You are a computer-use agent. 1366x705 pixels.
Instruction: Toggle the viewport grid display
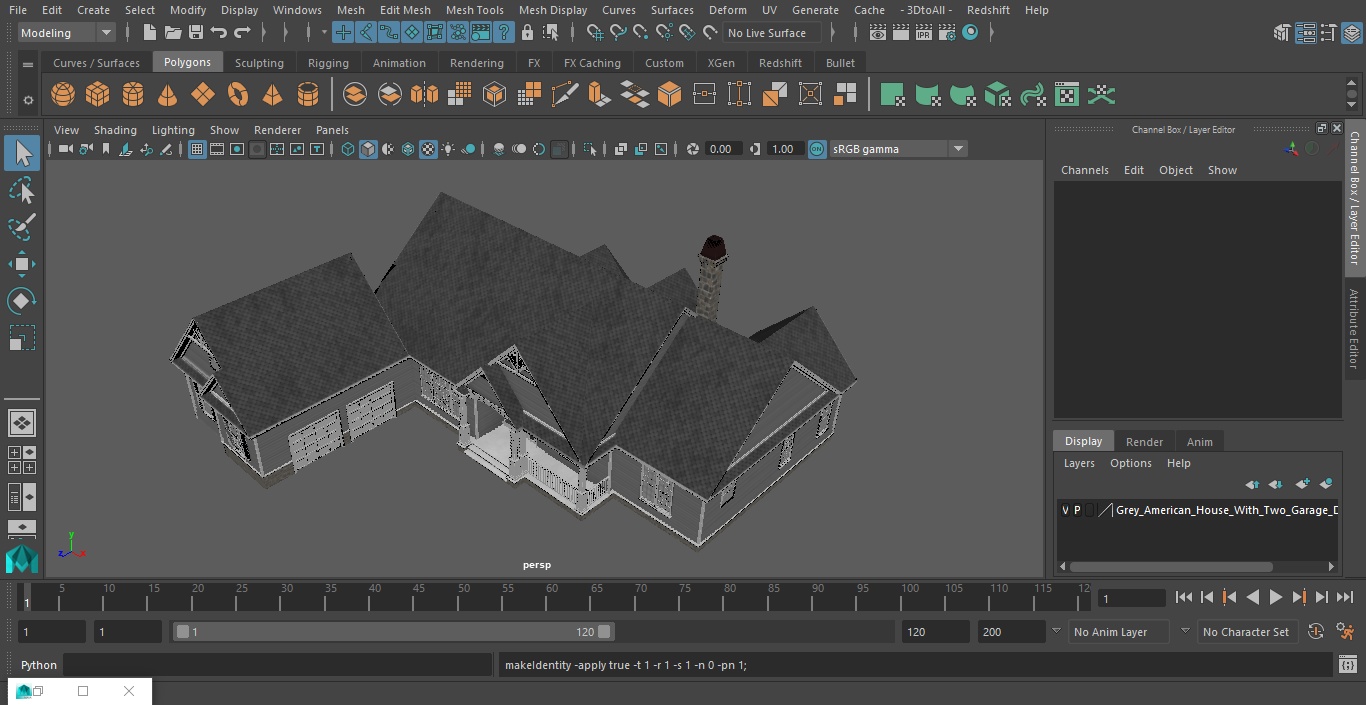tap(197, 149)
